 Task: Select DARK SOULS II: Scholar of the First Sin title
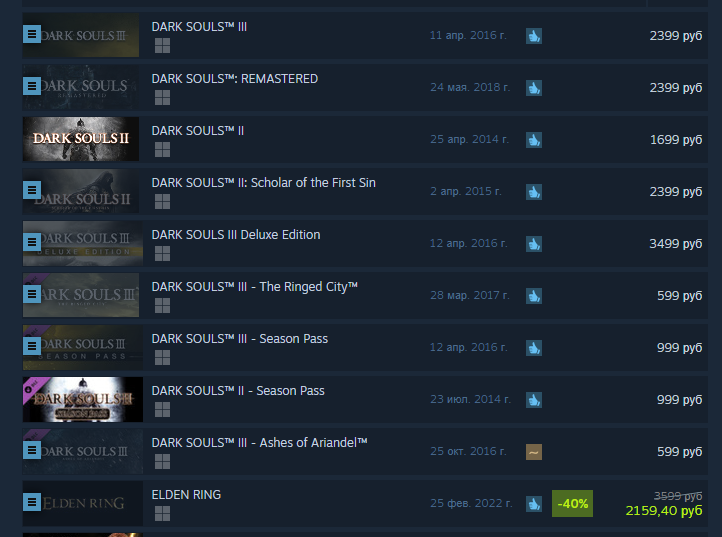click(x=263, y=183)
